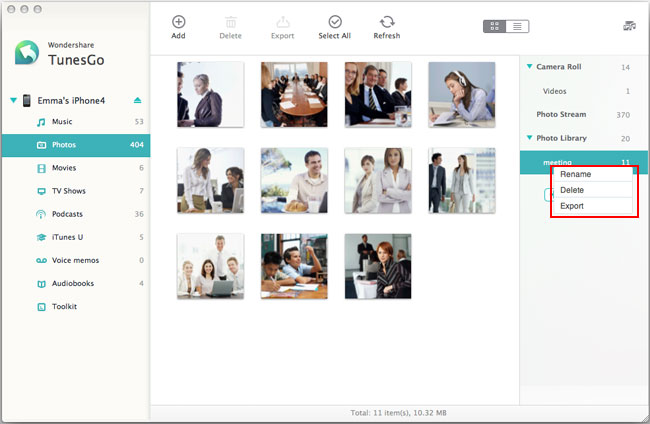Select the Photos sidebar item
The height and width of the screenshot is (424, 650).
[x=76, y=145]
